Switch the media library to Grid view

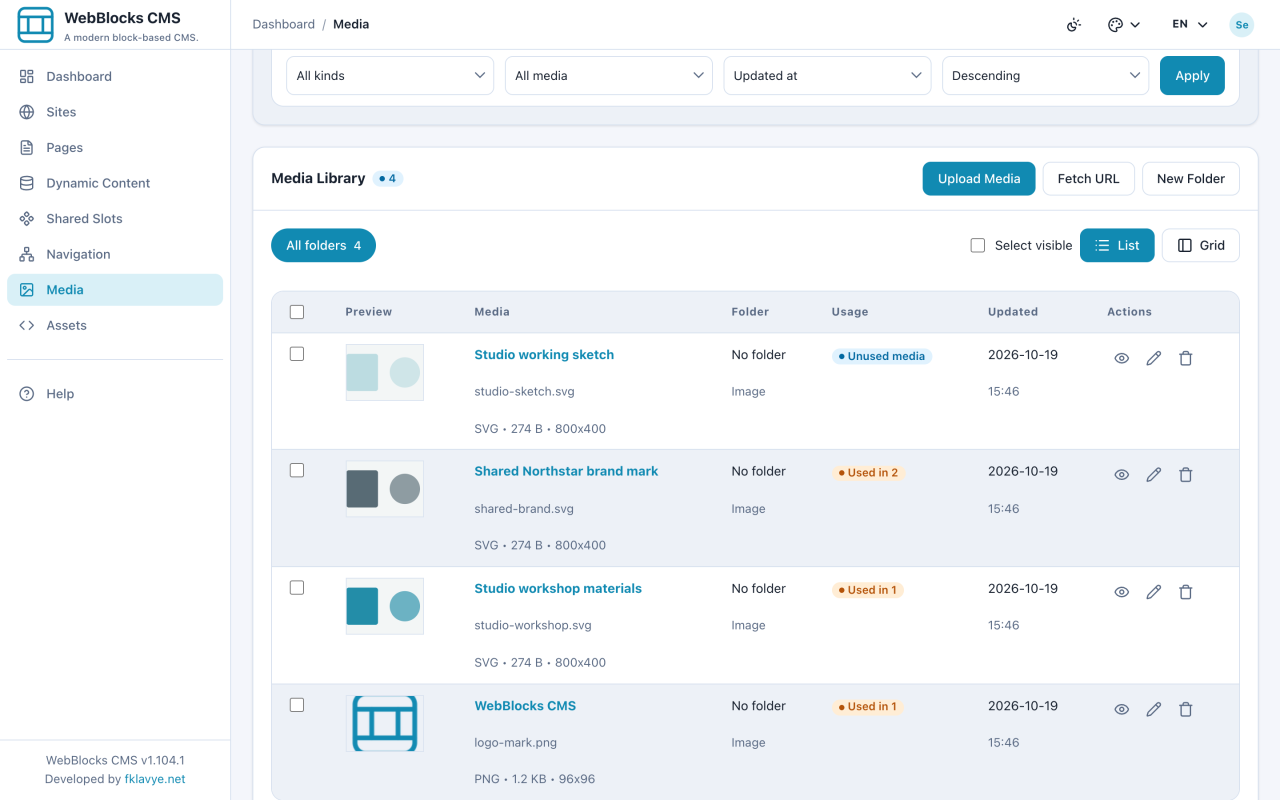pyautogui.click(x=1201, y=245)
